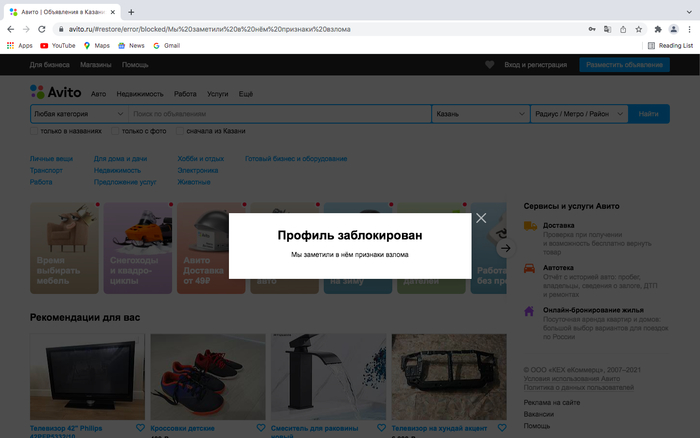The image size is (700, 438).
Task: Open the Maps bookmark
Action: tap(96, 46)
